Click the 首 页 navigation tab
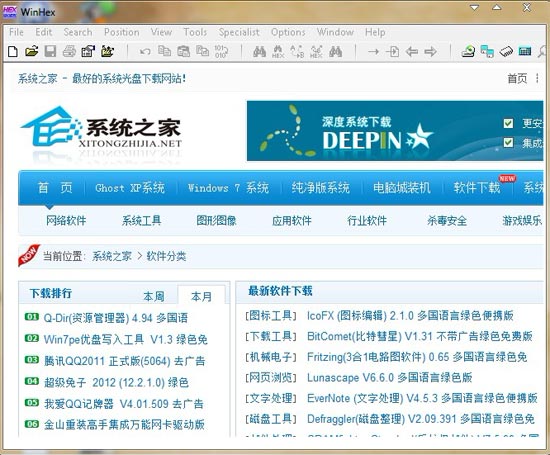Screen dimensions: 550x455 pyautogui.click(x=55, y=188)
